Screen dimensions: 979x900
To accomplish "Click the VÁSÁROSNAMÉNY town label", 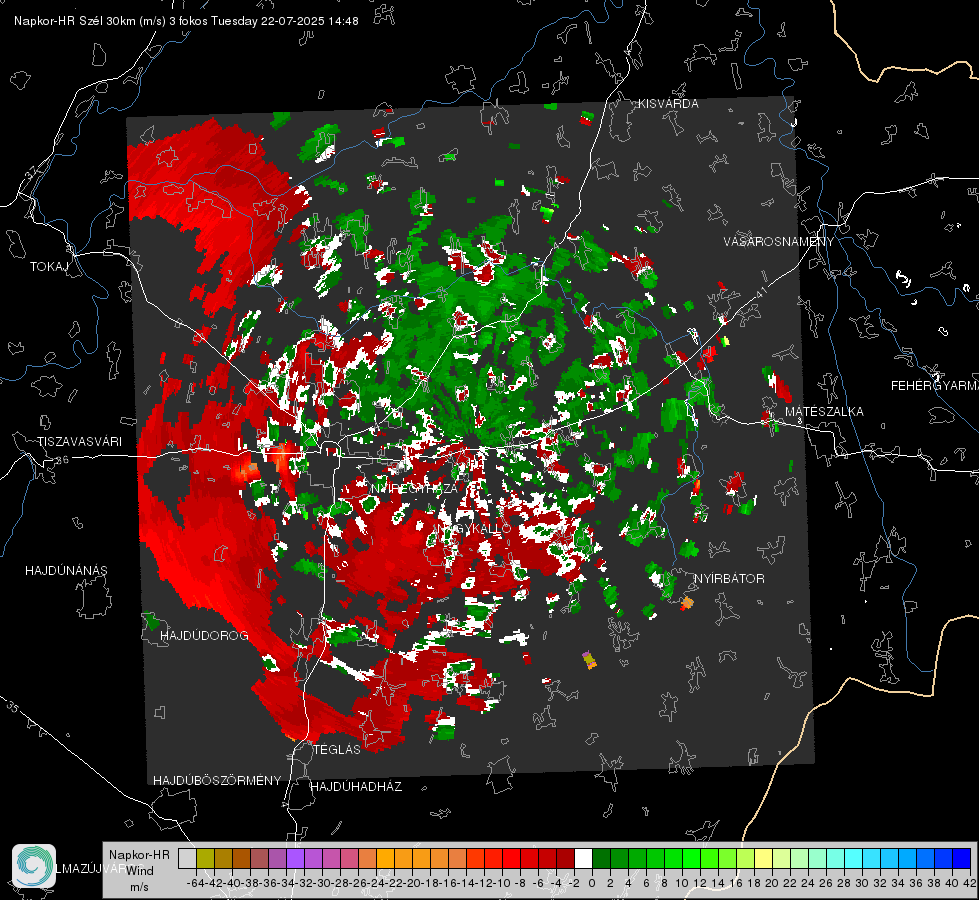I will [779, 241].
